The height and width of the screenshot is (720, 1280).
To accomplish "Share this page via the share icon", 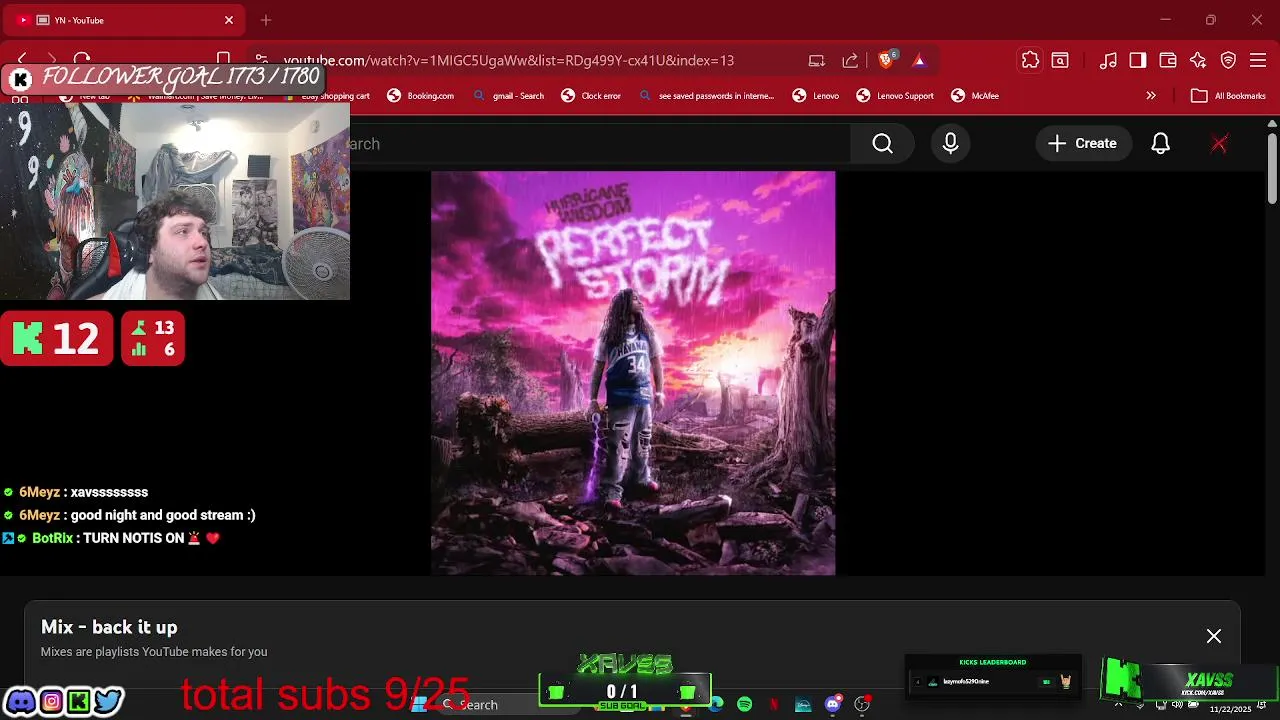I will click(x=850, y=60).
